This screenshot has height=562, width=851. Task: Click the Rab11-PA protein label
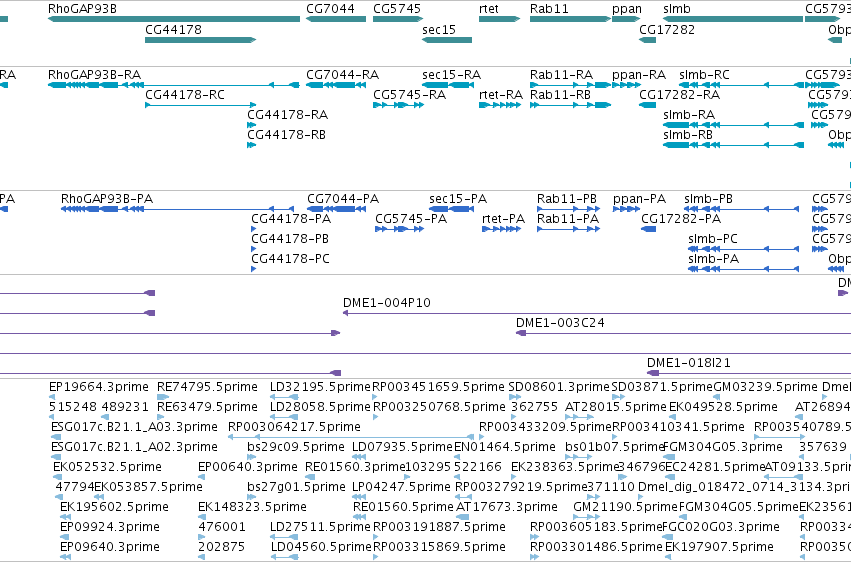568,219
